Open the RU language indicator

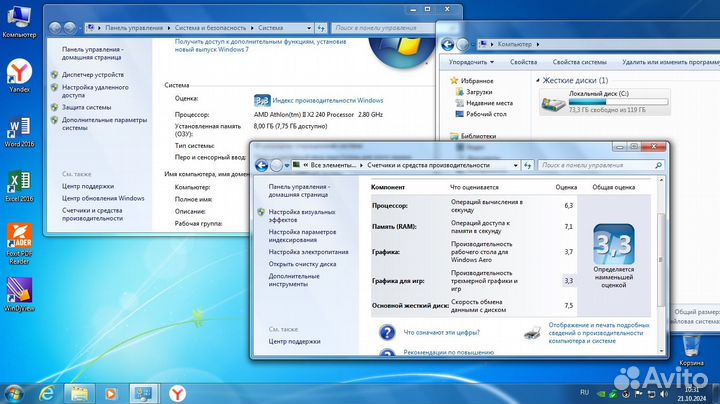[585, 393]
